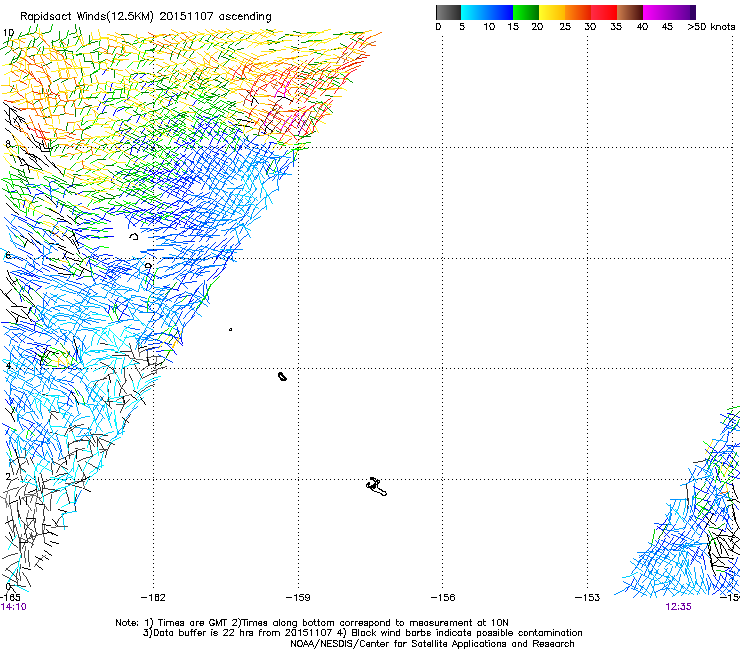The height and width of the screenshot is (650, 740).
Task: Click the legend label '15'
Action: point(513,27)
